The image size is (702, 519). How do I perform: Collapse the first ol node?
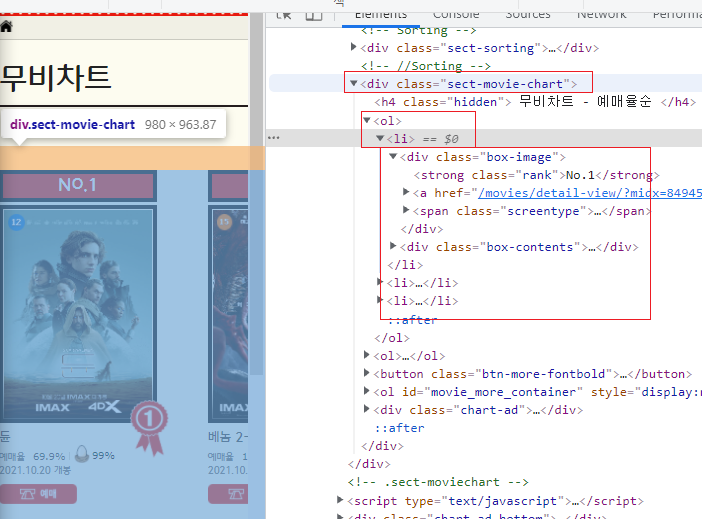click(x=367, y=120)
